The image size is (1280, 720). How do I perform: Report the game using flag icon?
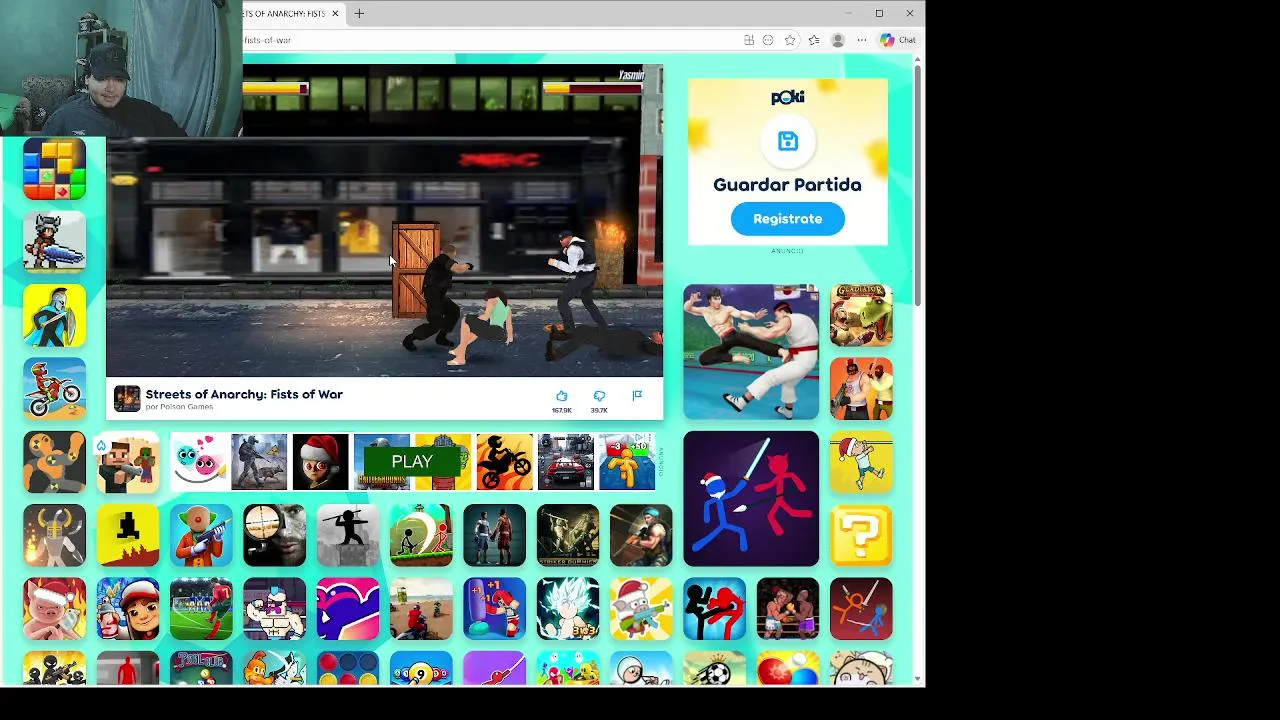637,396
